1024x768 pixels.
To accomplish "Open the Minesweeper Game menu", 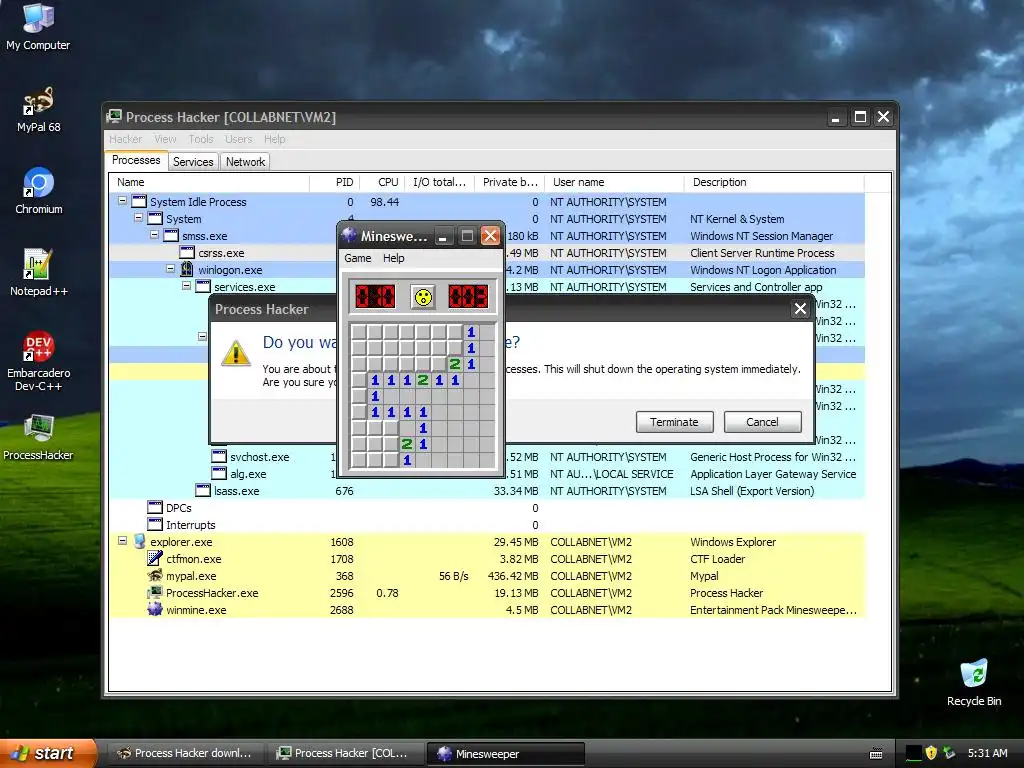I will click(x=358, y=258).
